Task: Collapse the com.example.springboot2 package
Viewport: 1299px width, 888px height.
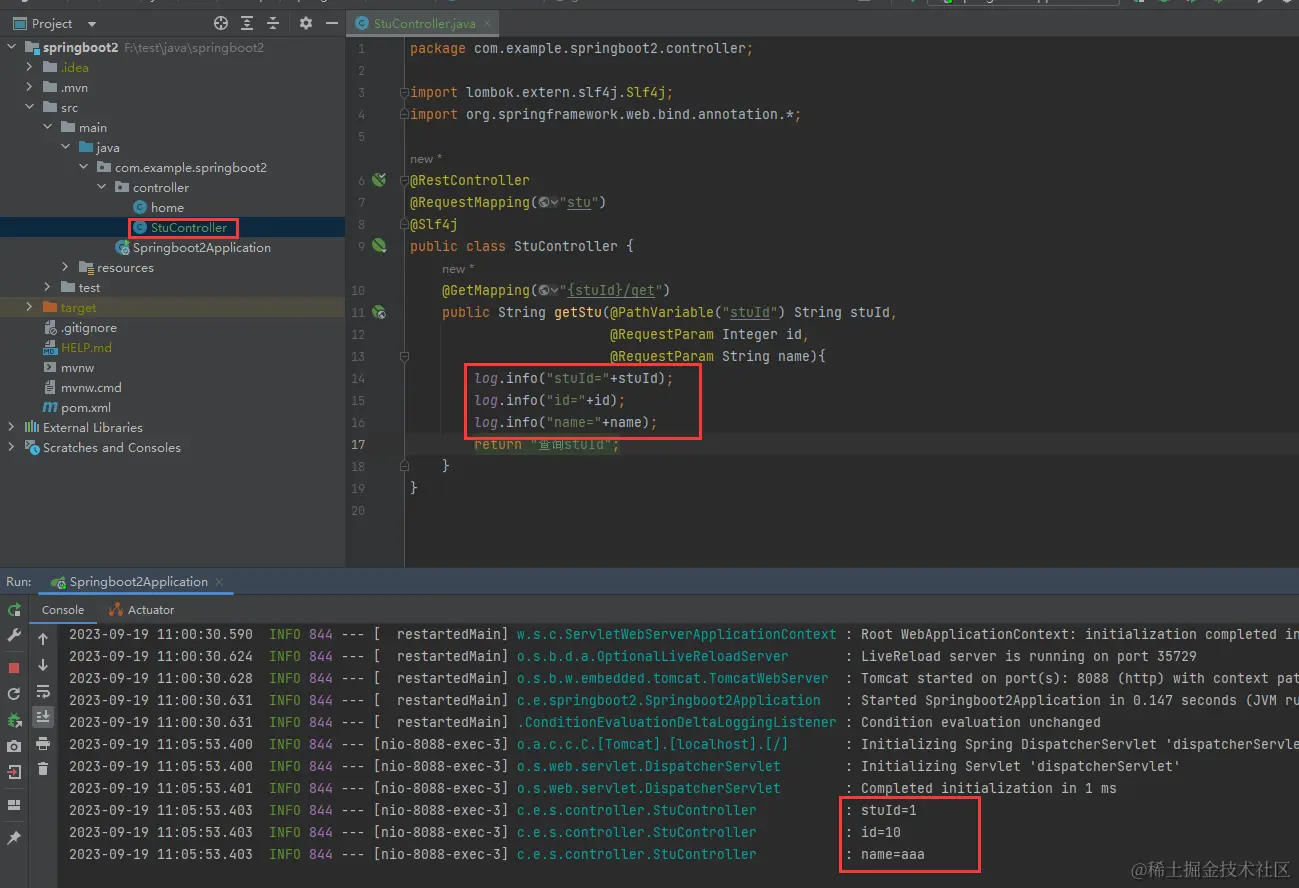Action: pyautogui.click(x=84, y=167)
